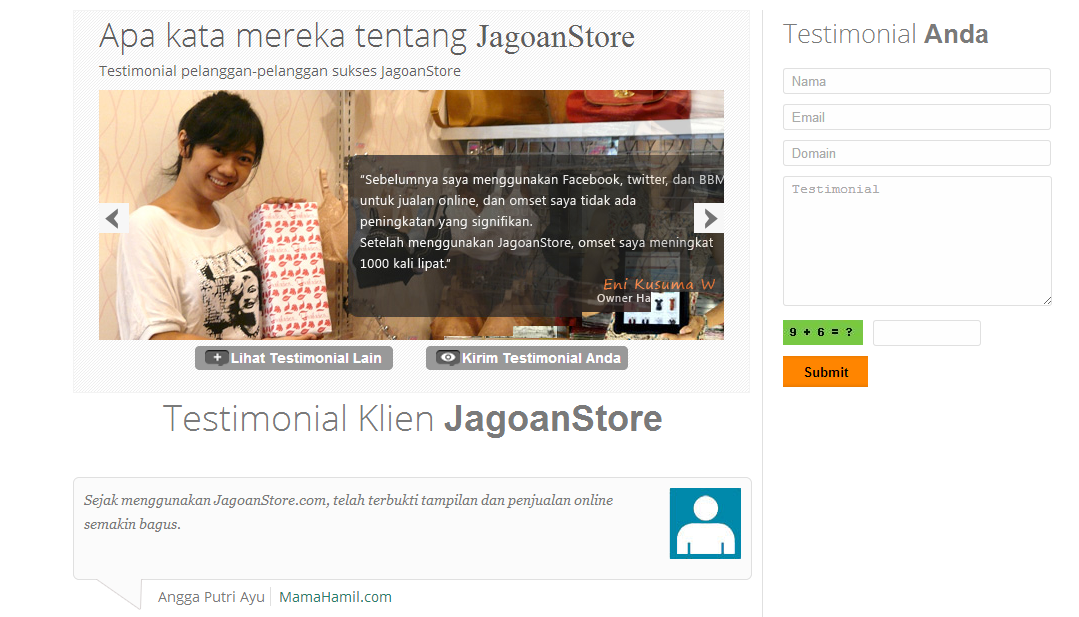Click the quote text starting 'Sejak menggunakan JagoanStore.com'
Viewport: 1079px width, 617px height.
[348, 512]
